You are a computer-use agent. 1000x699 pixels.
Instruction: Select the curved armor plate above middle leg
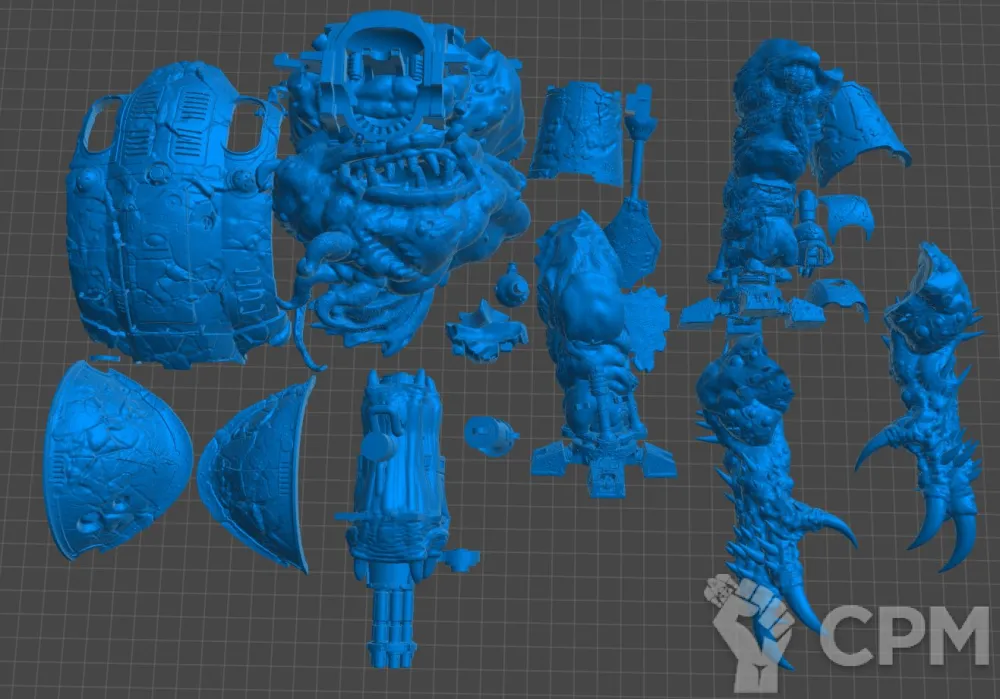(577, 133)
